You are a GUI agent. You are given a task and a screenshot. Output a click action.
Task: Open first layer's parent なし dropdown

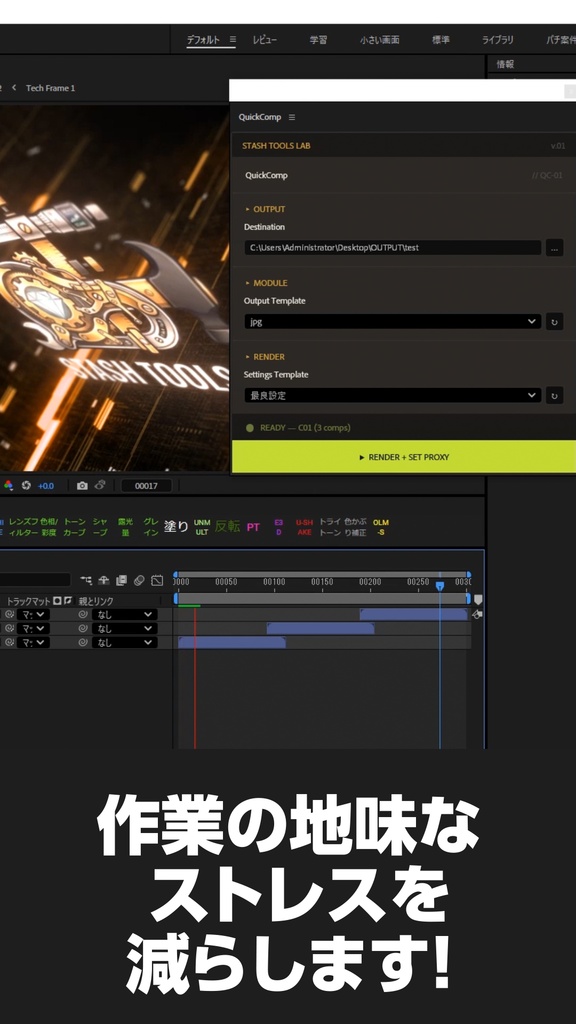(x=124, y=615)
